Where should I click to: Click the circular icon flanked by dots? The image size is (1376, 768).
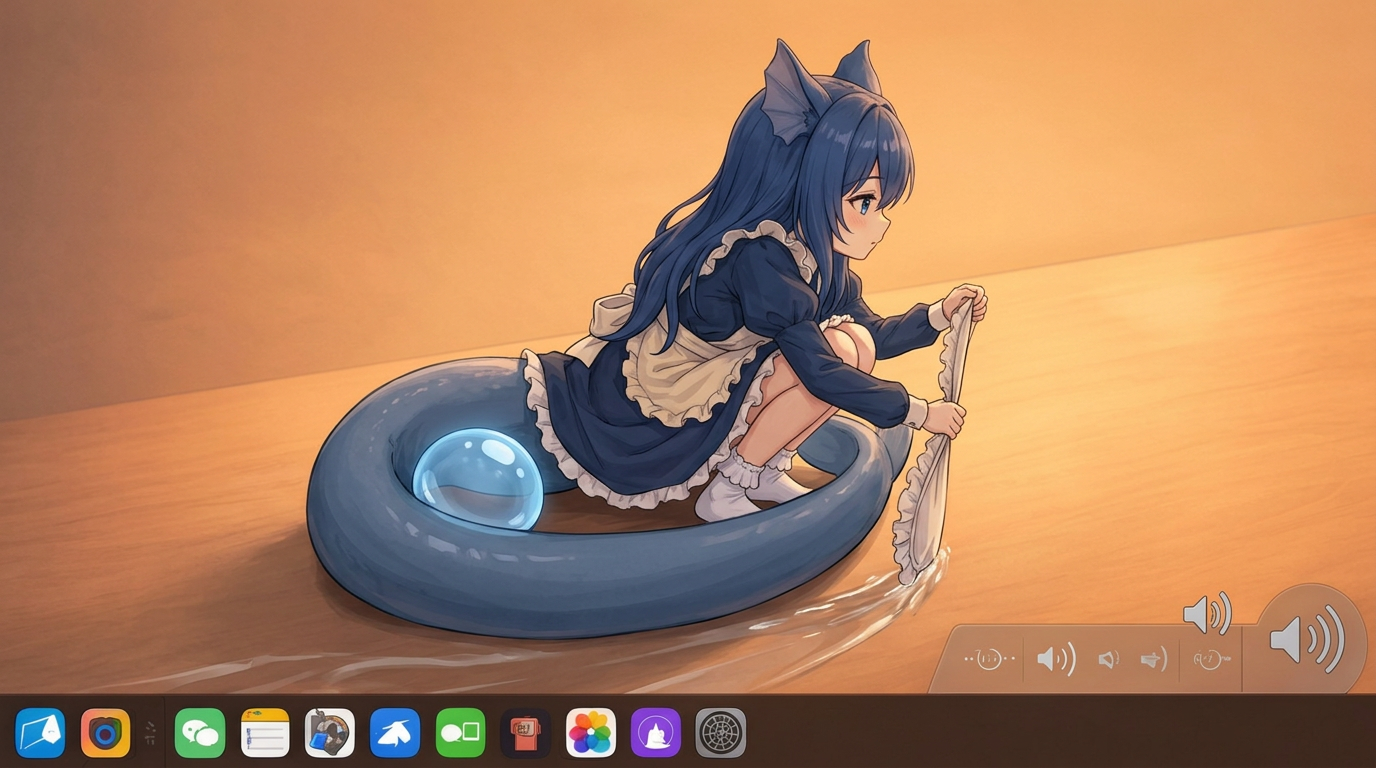click(x=989, y=659)
